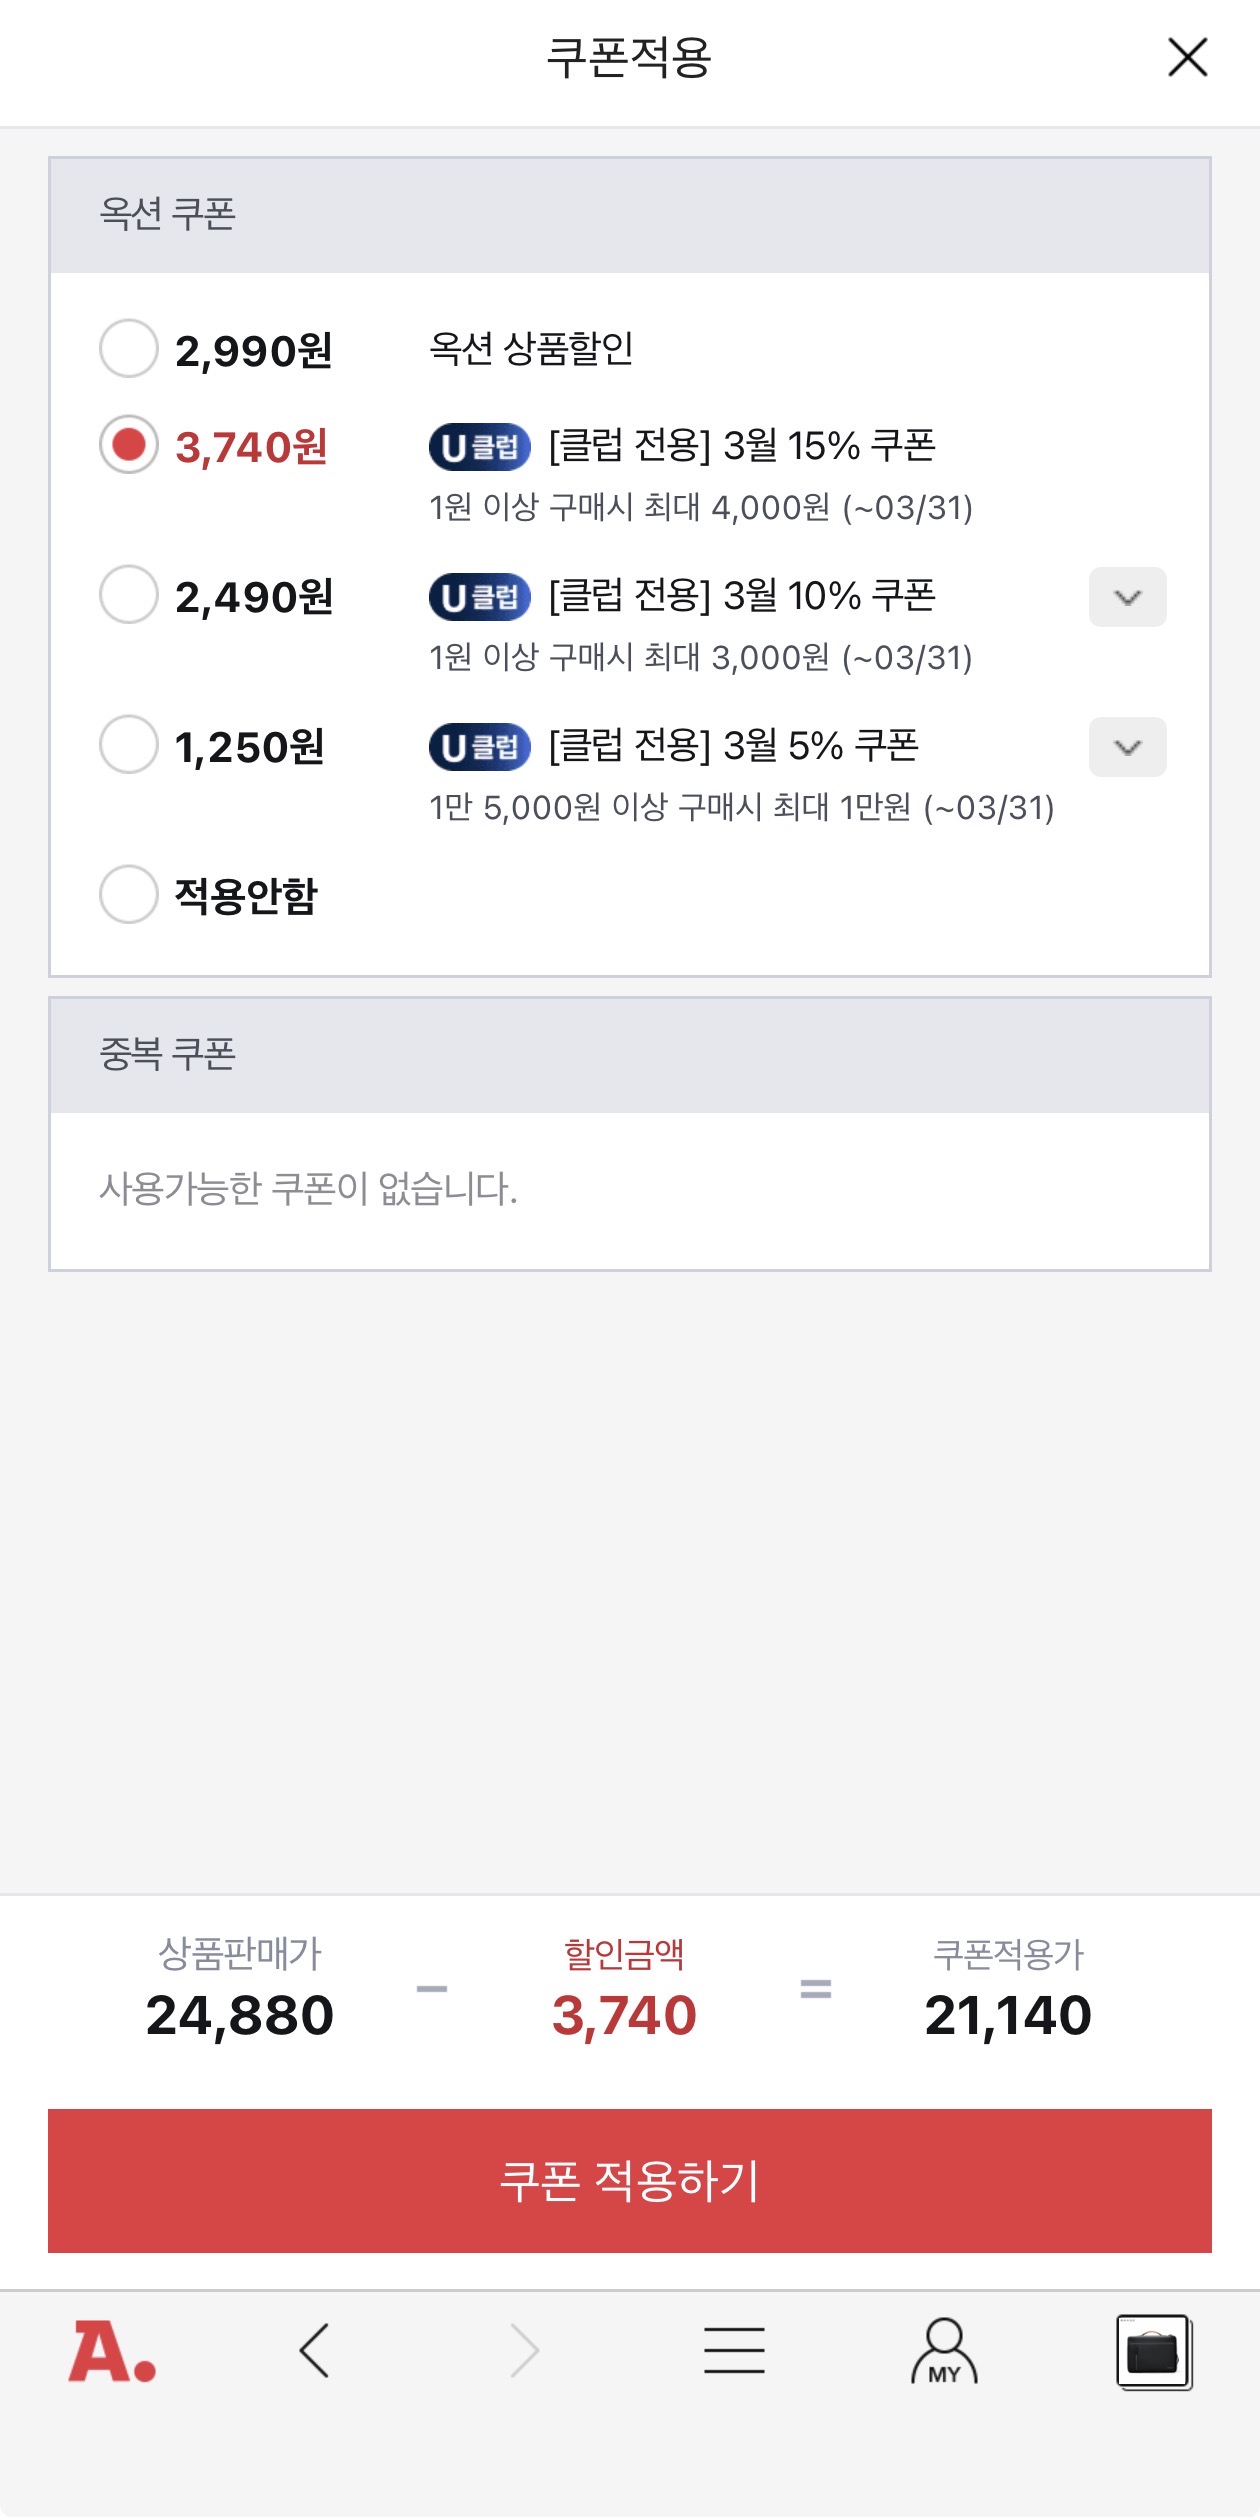Open the MY account icon

click(x=944, y=2350)
